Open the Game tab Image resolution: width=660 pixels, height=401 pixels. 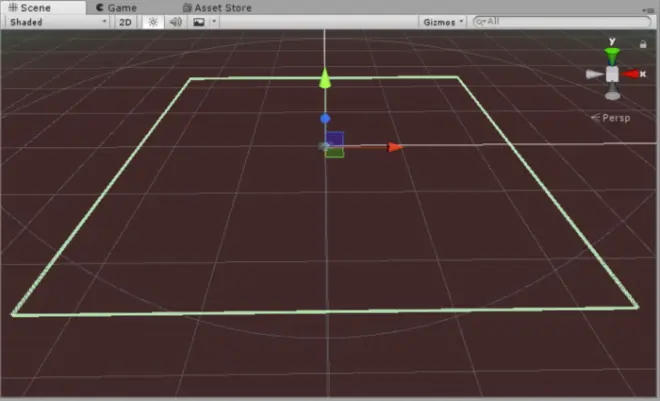point(116,8)
